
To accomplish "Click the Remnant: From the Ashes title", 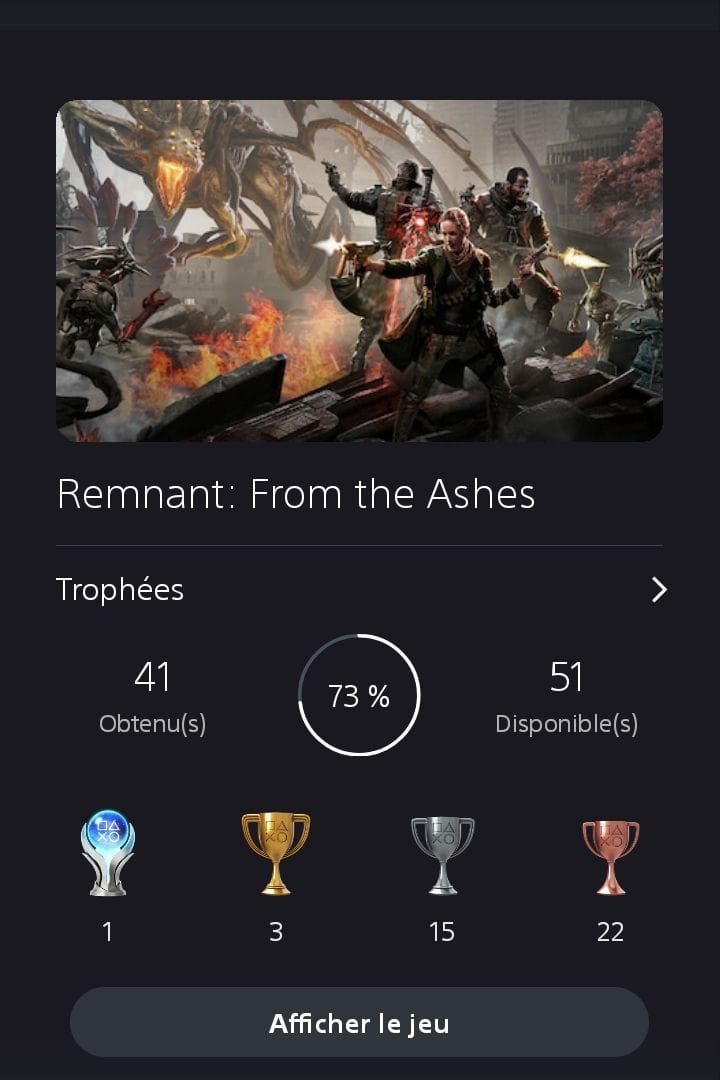I will (x=296, y=494).
